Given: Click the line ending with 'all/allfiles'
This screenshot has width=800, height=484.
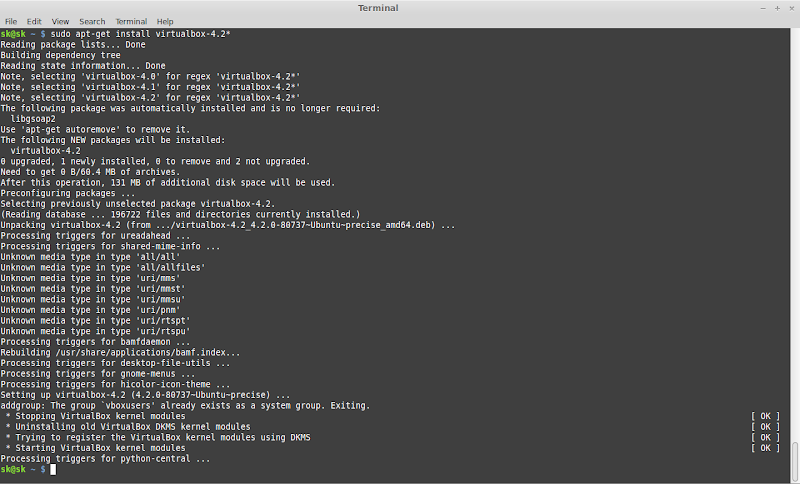Looking at the screenshot, I should 103,268.
